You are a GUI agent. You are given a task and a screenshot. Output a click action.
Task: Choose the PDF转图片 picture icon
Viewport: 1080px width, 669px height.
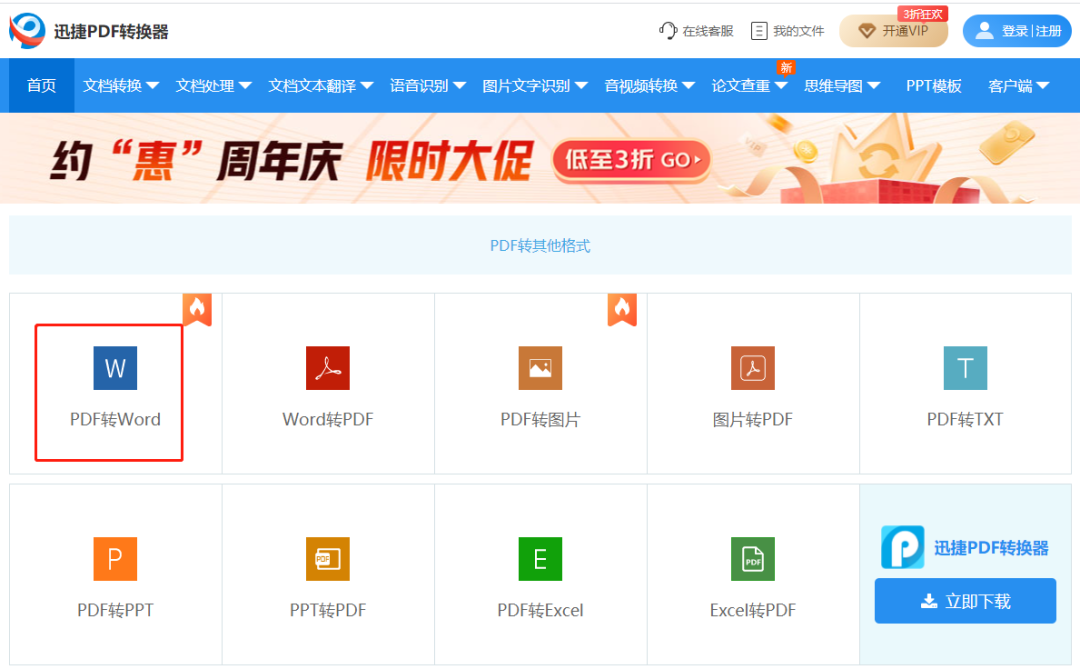point(540,368)
